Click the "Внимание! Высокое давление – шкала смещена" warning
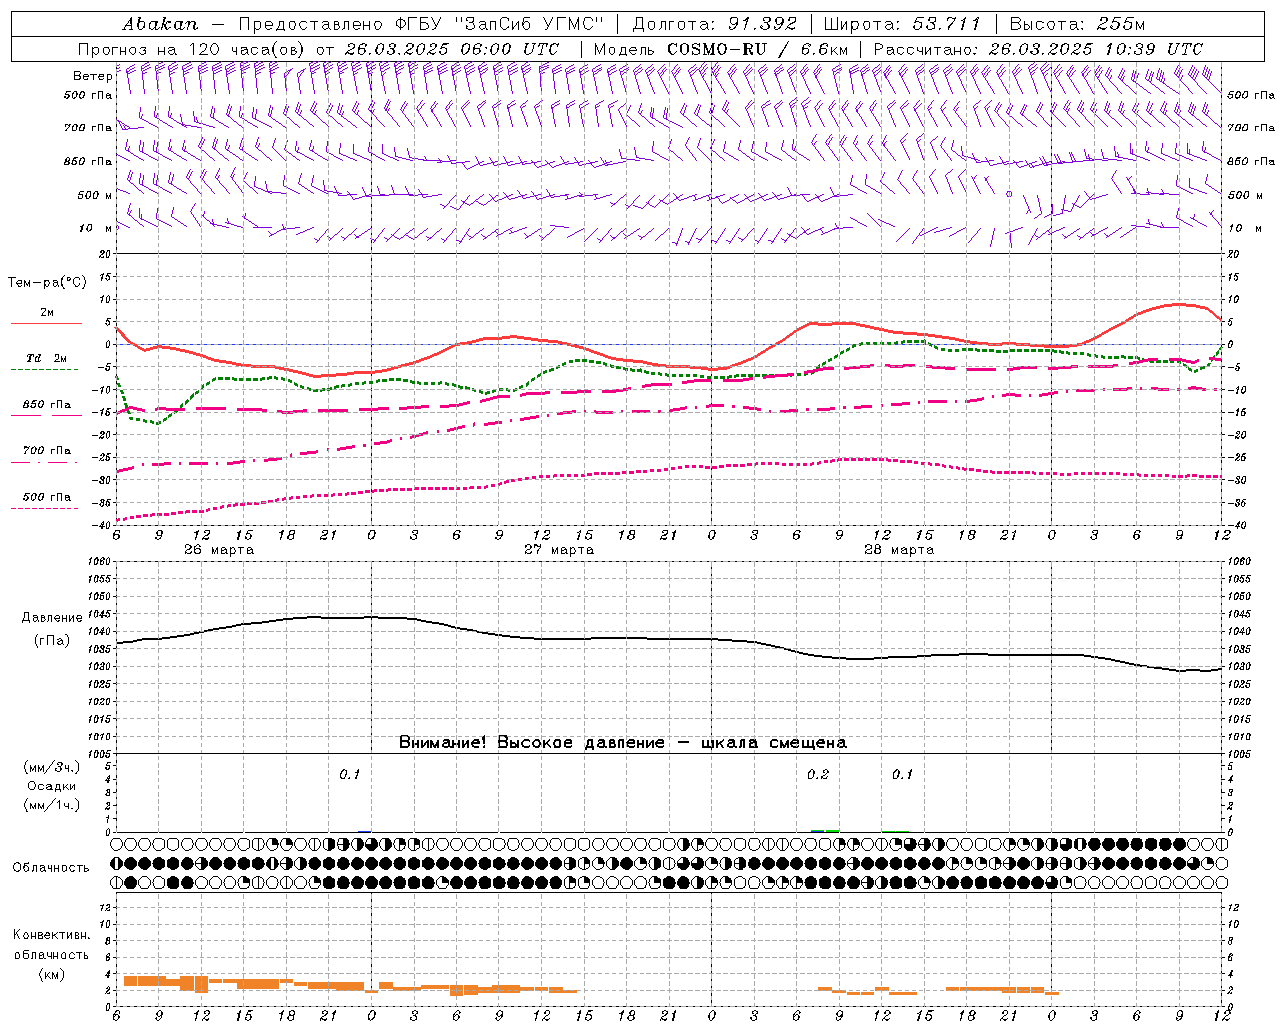Image resolution: width=1280 pixels, height=1024 pixels. point(623,743)
